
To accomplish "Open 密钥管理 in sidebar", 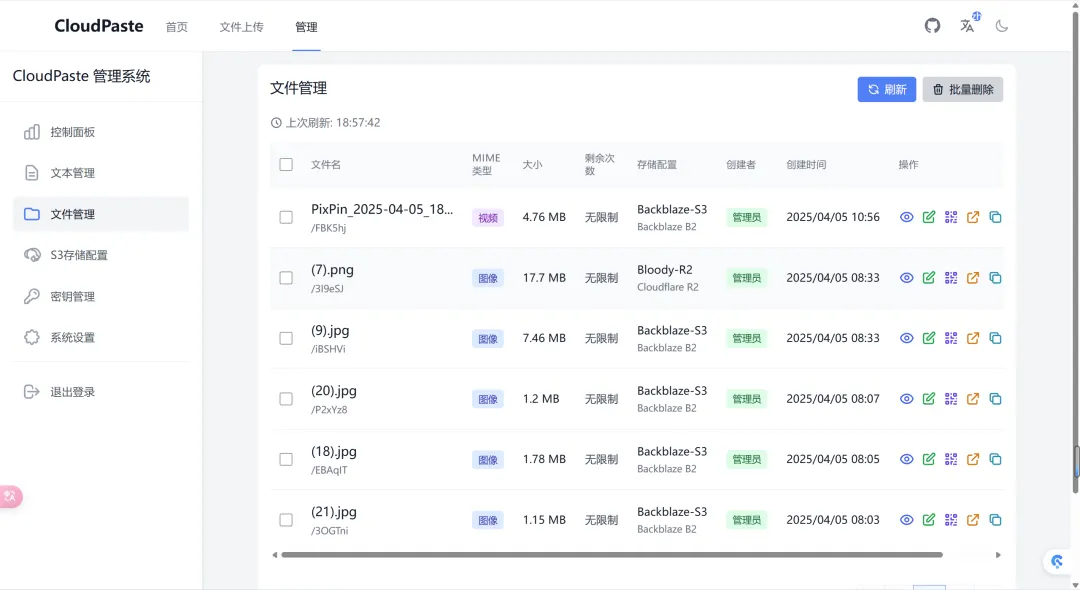I will tap(101, 297).
